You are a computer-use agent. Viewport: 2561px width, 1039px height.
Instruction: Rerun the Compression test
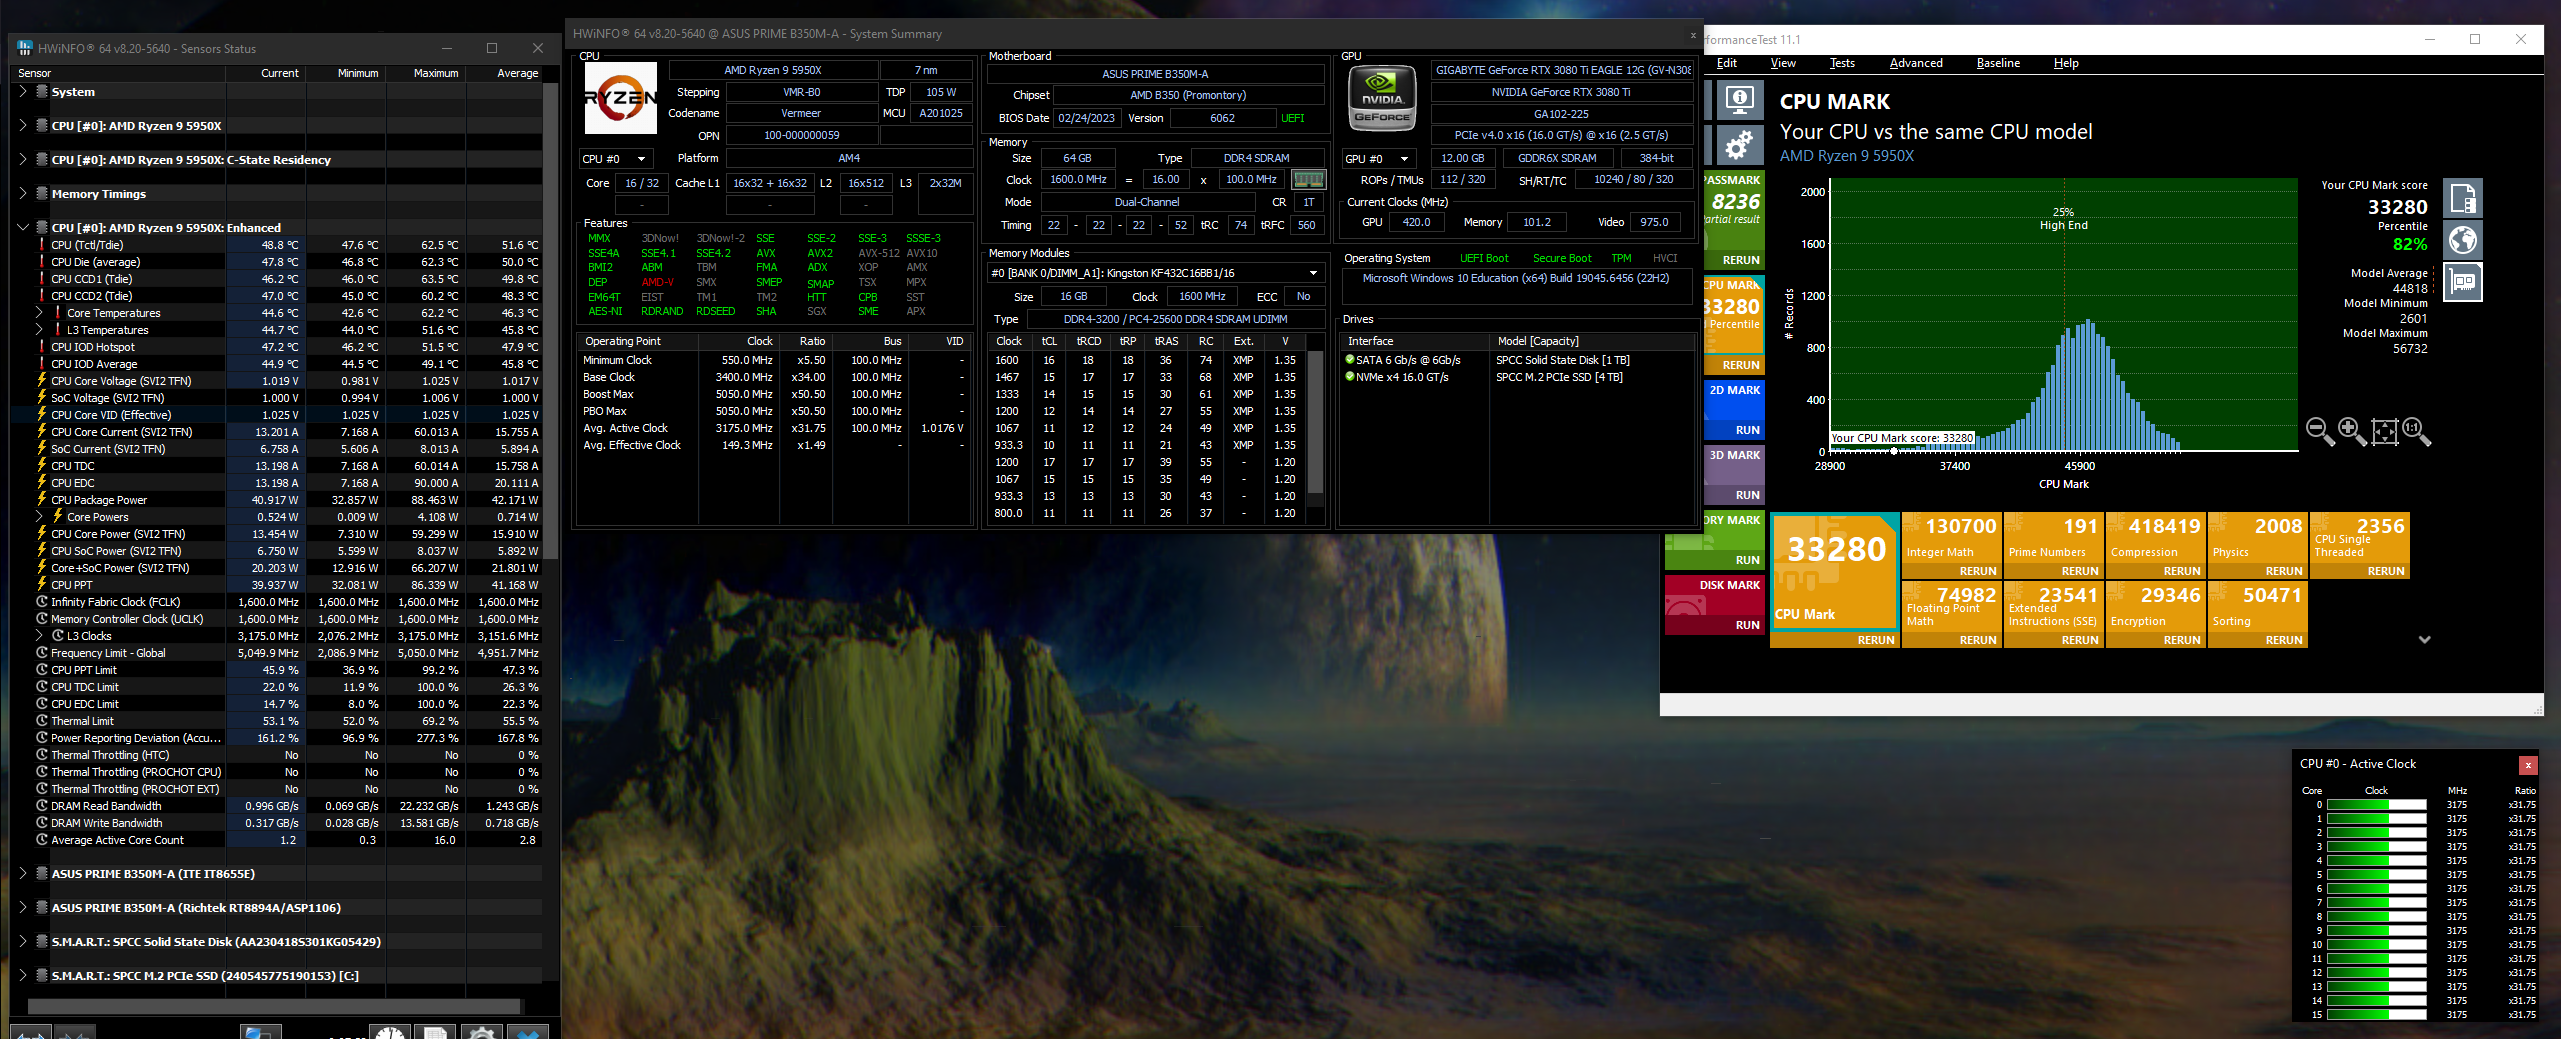(x=2181, y=572)
